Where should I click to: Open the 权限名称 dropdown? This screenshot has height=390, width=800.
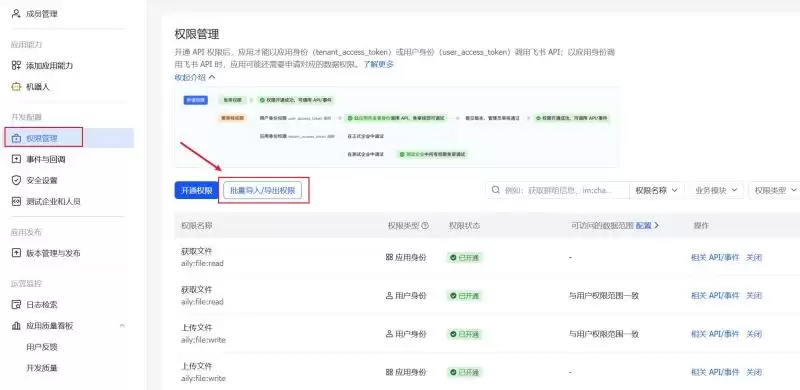656,190
